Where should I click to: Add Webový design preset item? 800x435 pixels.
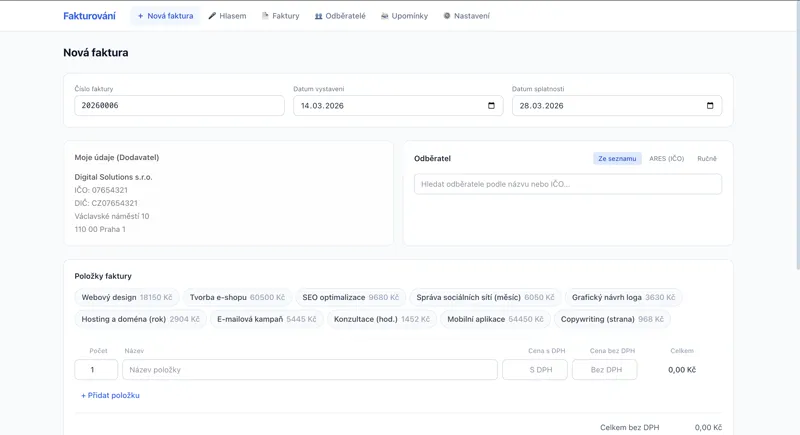[x=126, y=297]
